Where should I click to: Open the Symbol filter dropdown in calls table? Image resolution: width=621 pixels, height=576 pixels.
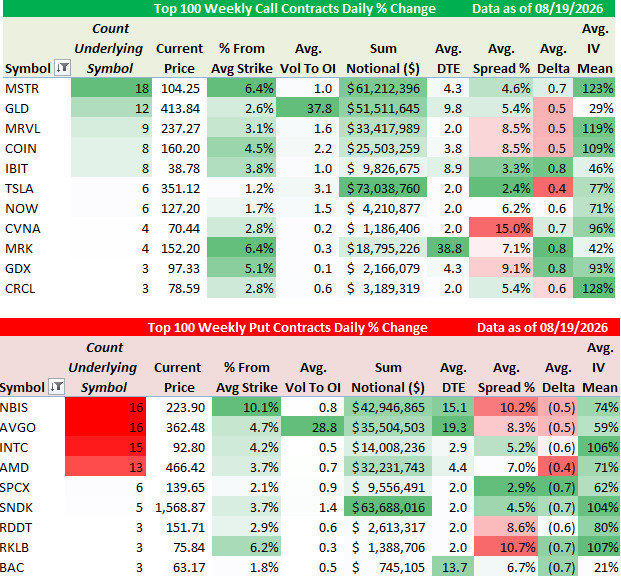(62, 68)
